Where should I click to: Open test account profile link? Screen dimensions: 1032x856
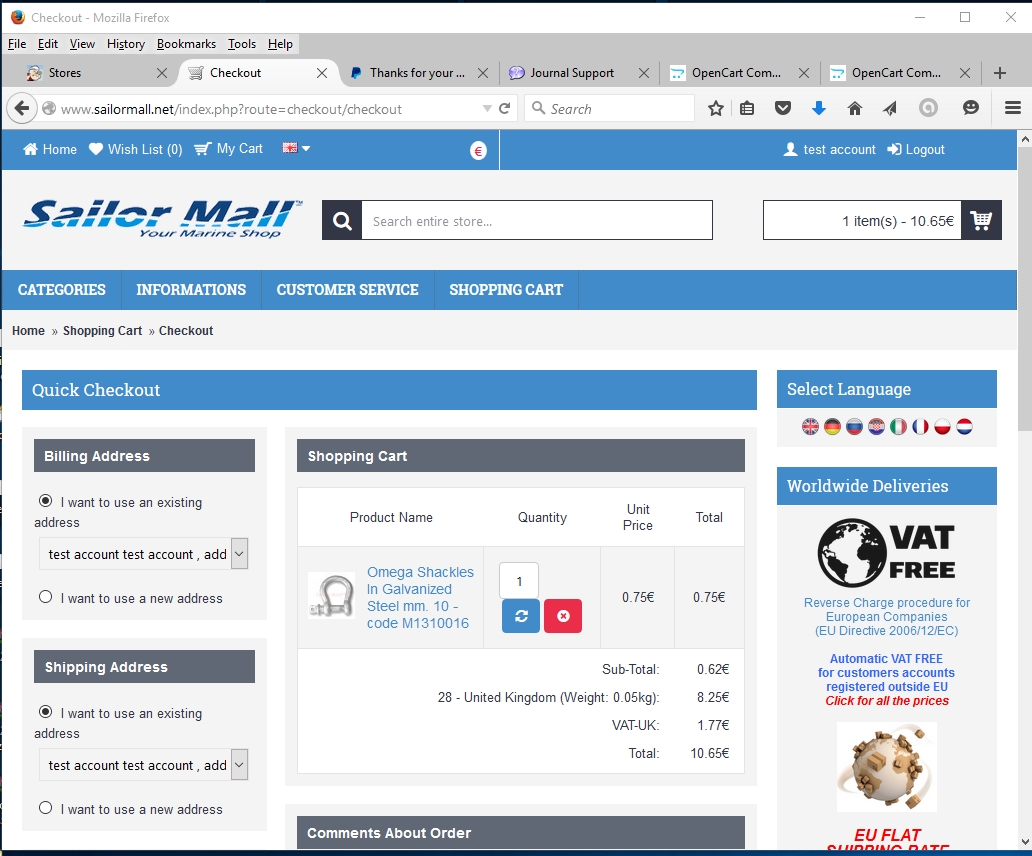829,149
